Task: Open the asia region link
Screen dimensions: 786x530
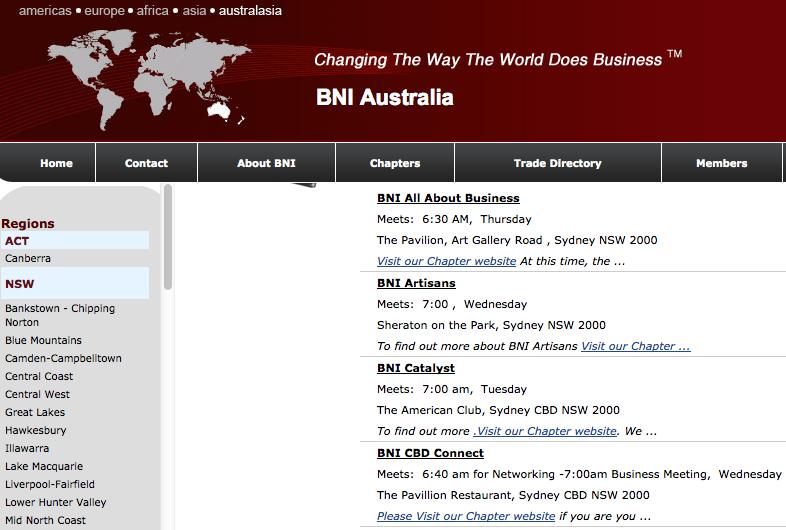Action: pyautogui.click(x=194, y=11)
